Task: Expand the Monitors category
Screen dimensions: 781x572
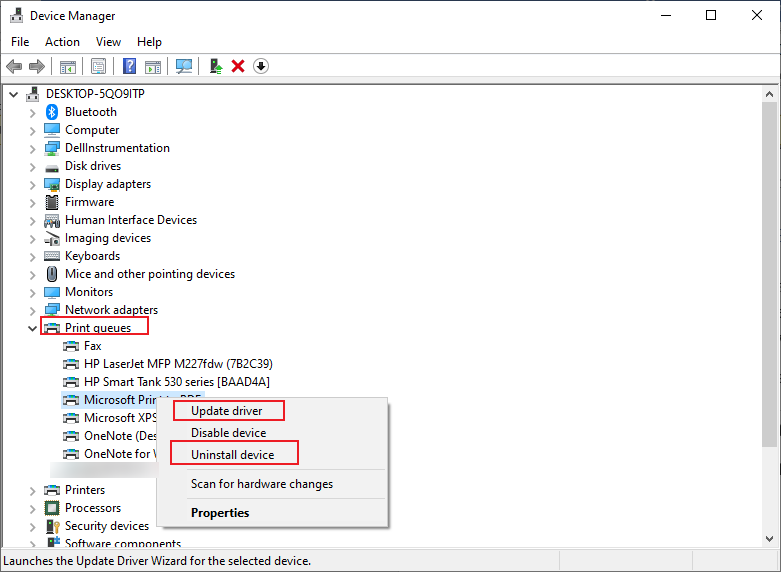Action: point(32,293)
